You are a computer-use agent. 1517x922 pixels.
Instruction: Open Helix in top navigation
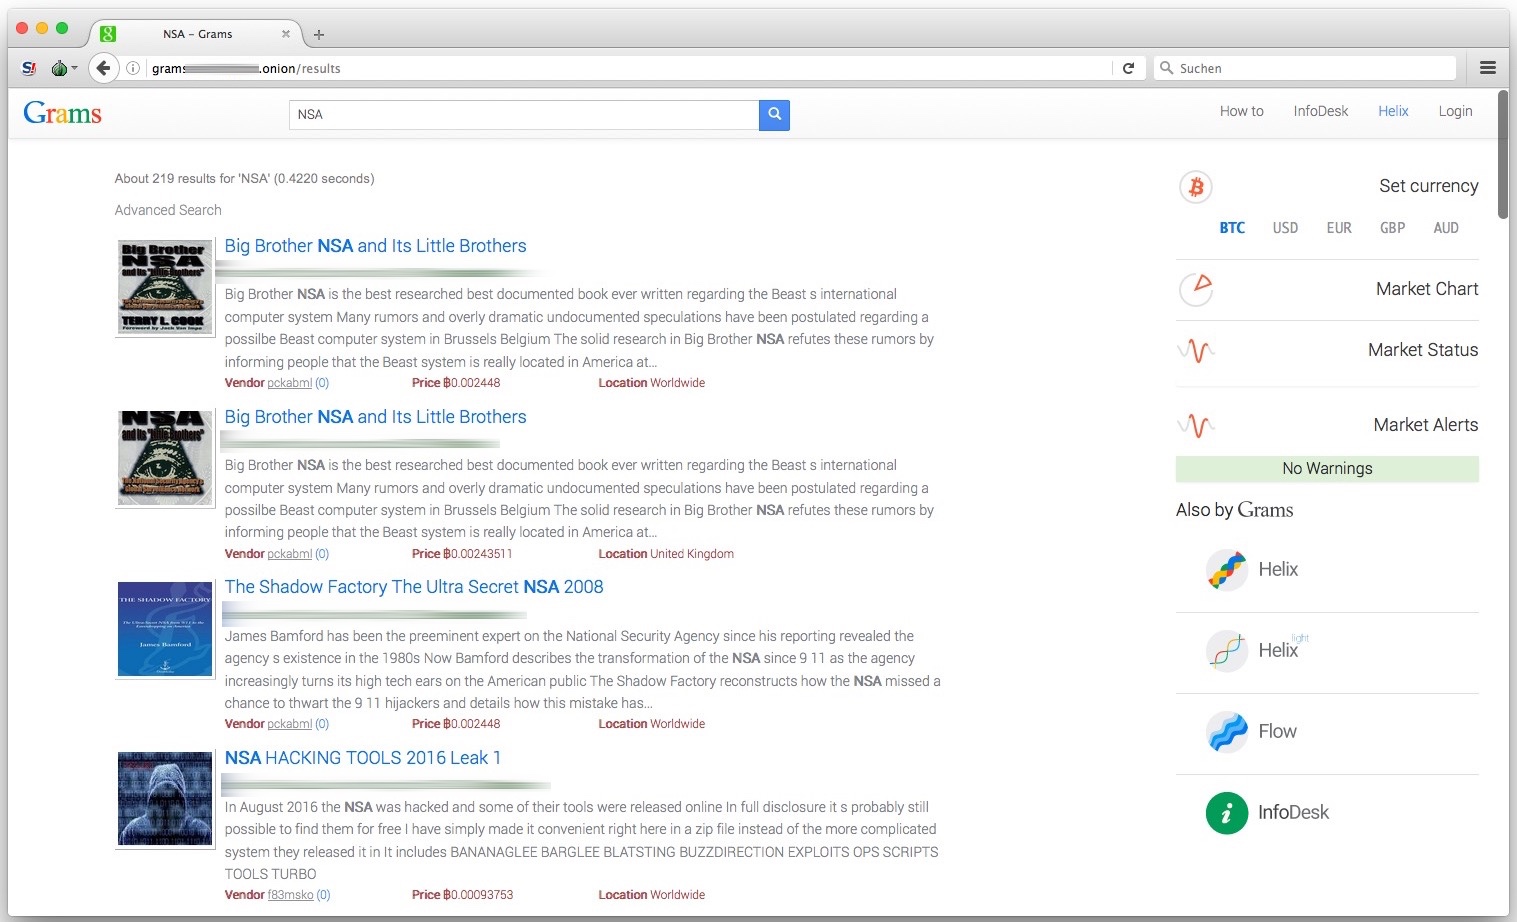click(x=1393, y=111)
